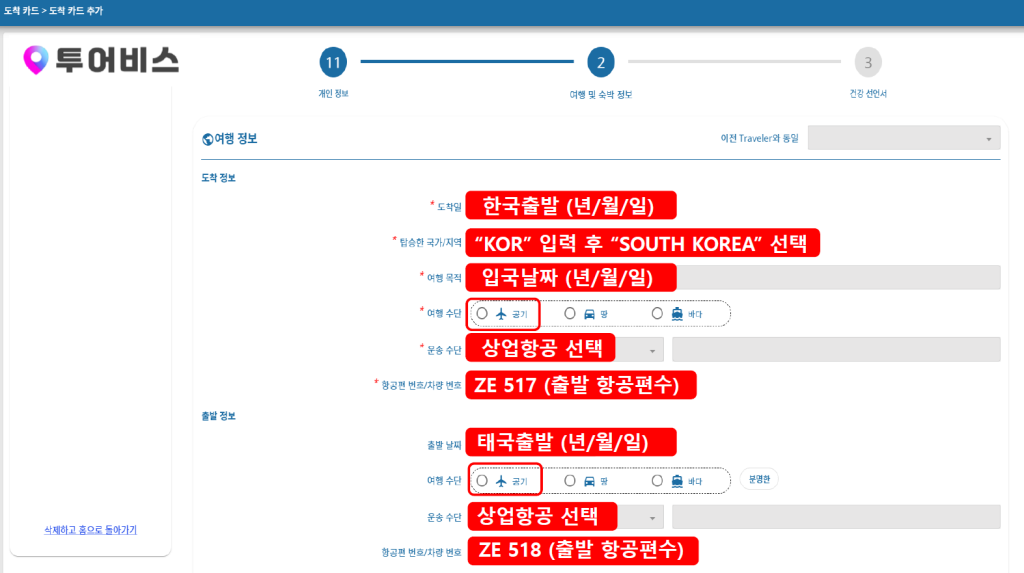Click the globe icon beside 여행 정보
This screenshot has height=573, width=1024.
tap(207, 140)
